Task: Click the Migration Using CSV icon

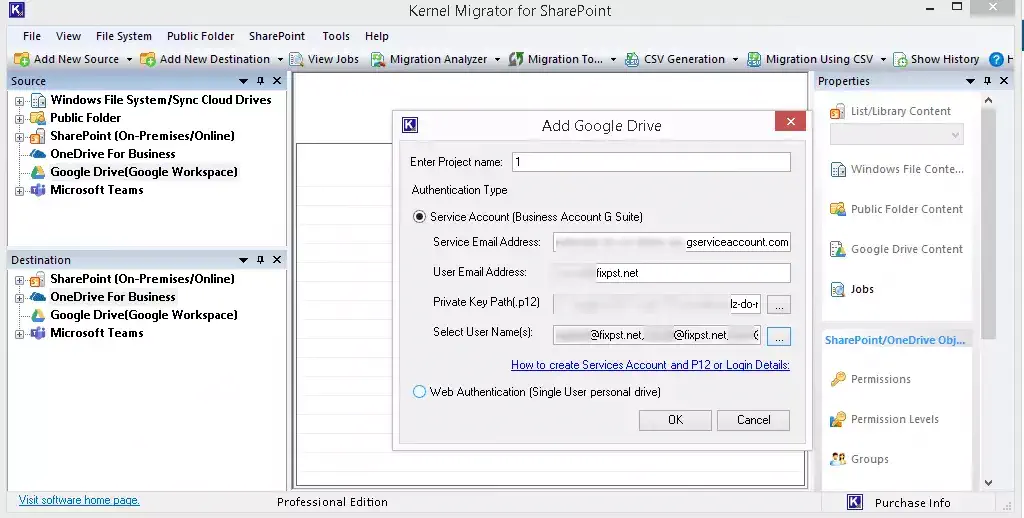Action: pos(754,59)
